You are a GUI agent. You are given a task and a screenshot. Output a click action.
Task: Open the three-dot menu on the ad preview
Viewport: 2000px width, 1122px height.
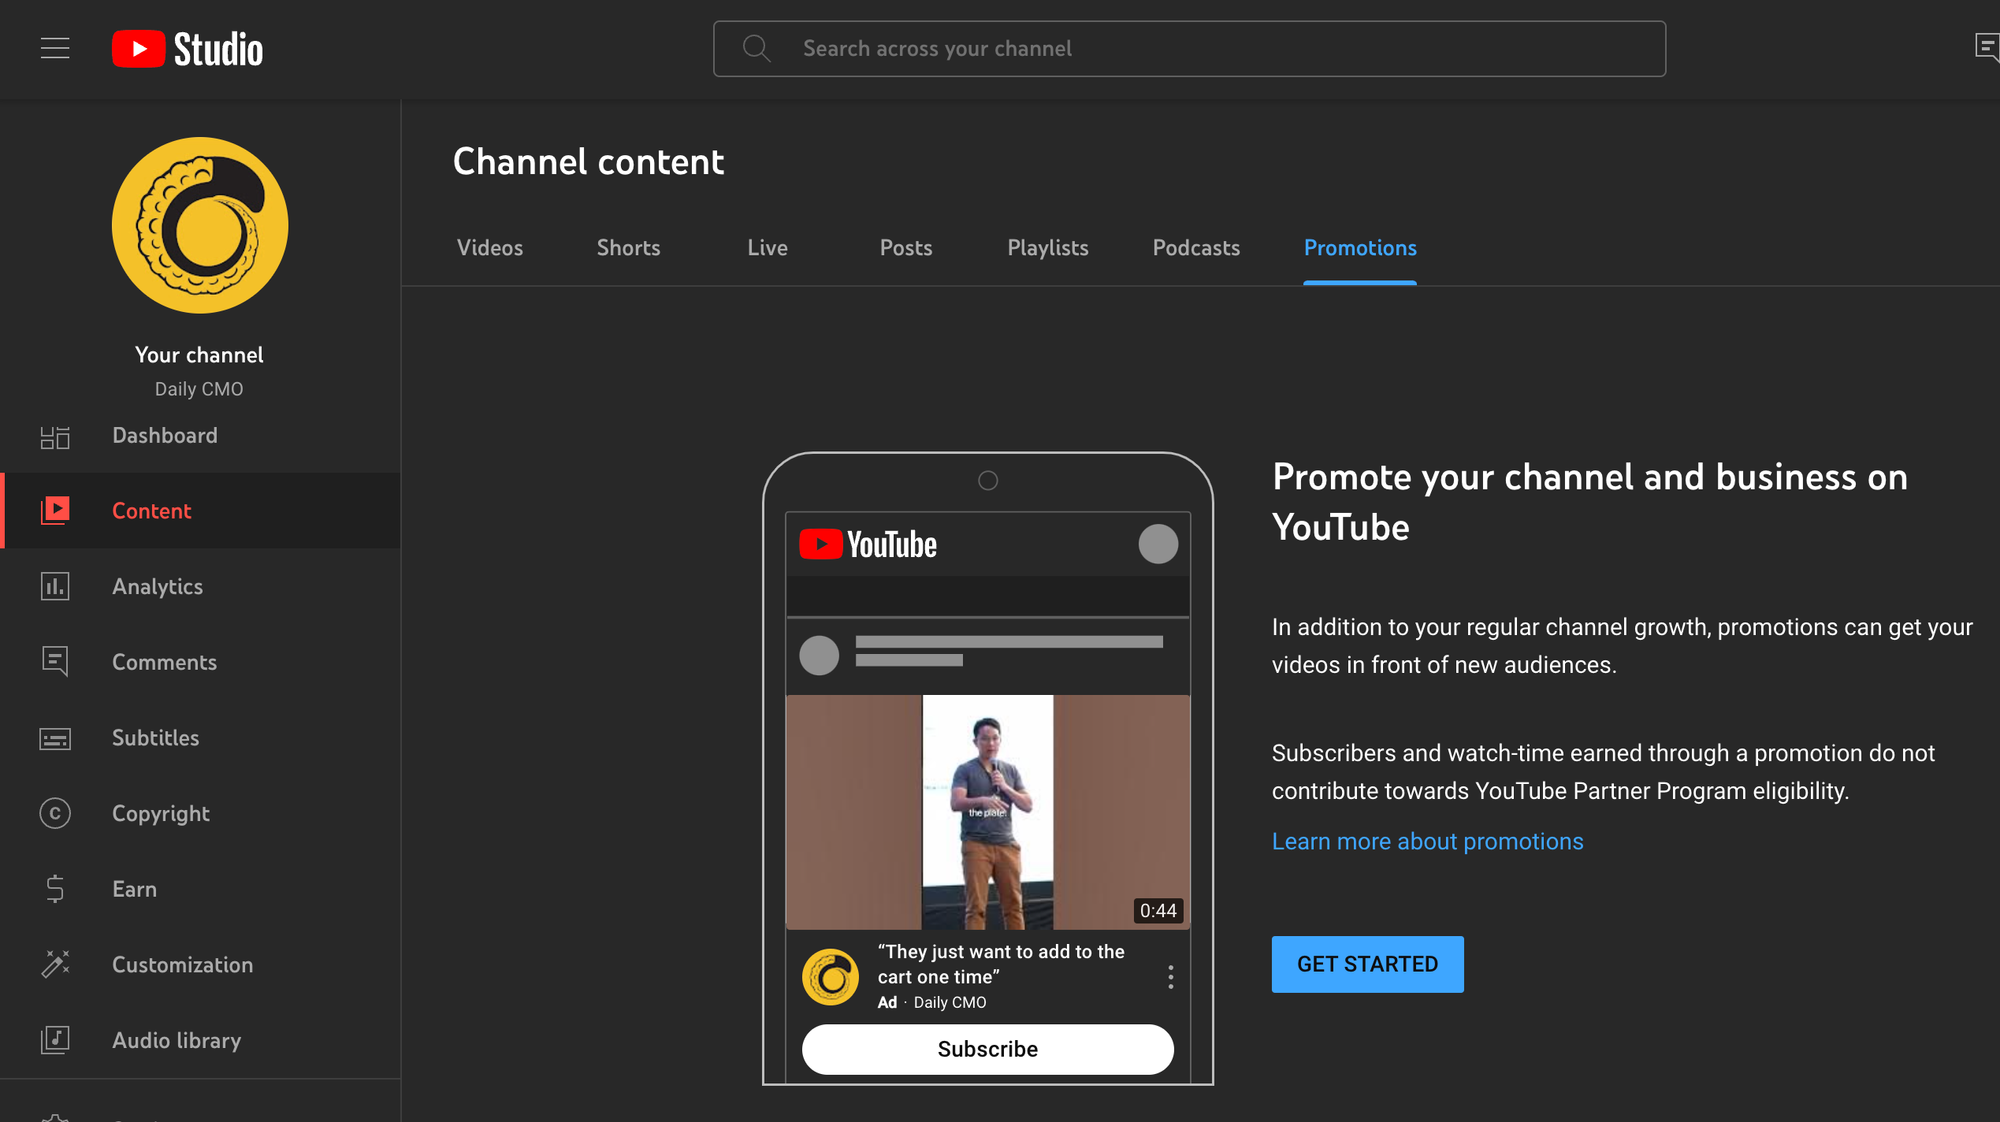[x=1170, y=977]
